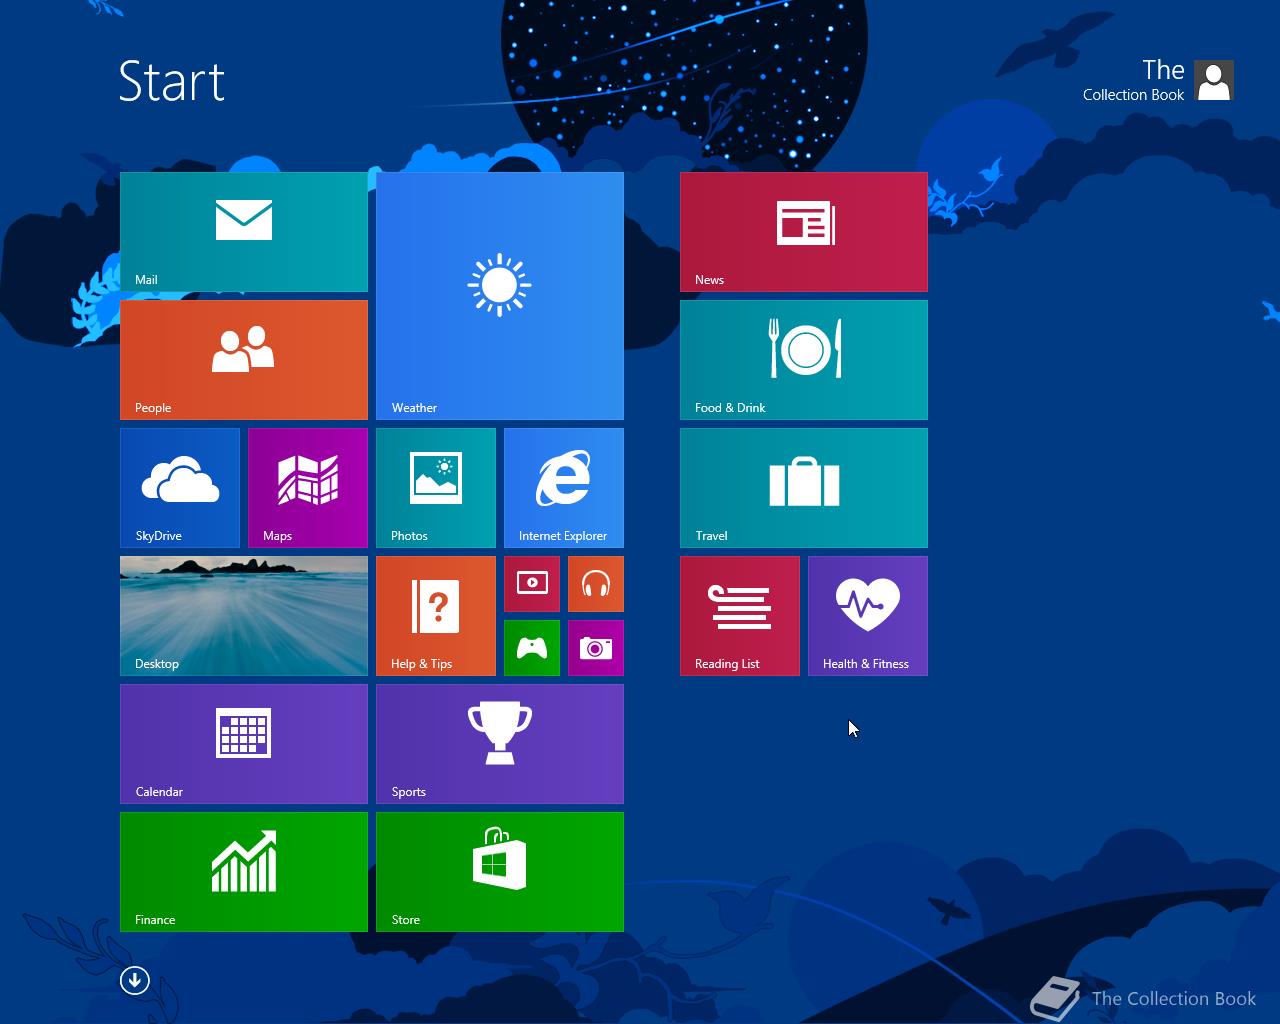This screenshot has width=1280, height=1024.
Task: Open the Weather tile
Action: [500, 296]
